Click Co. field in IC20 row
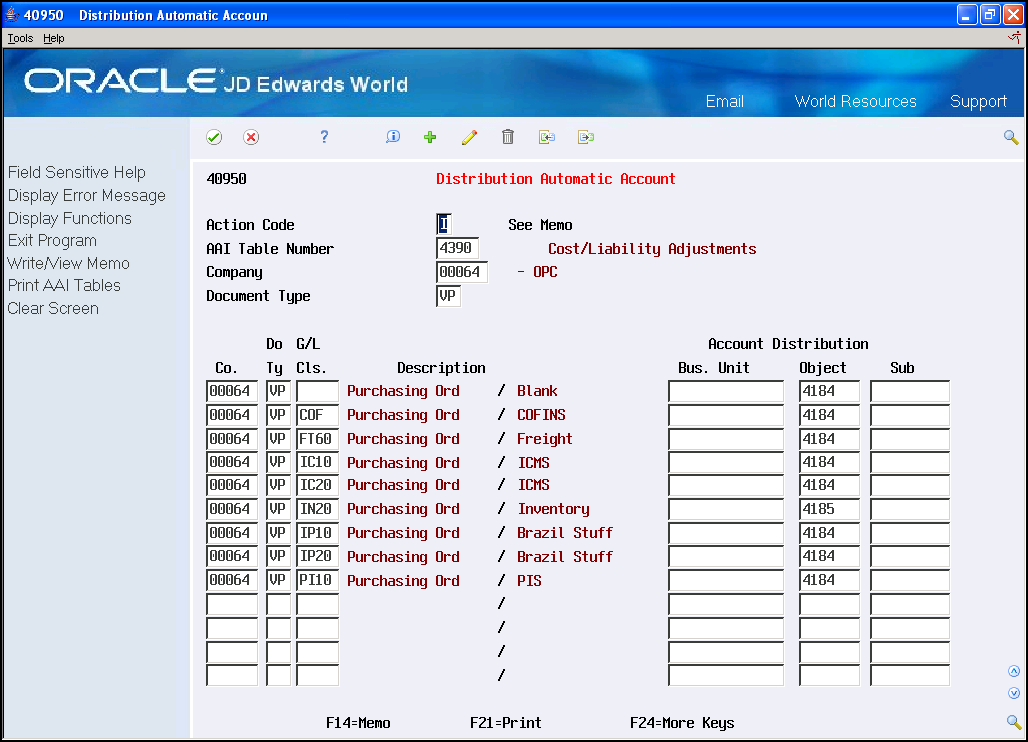This screenshot has width=1028, height=742. (x=231, y=486)
